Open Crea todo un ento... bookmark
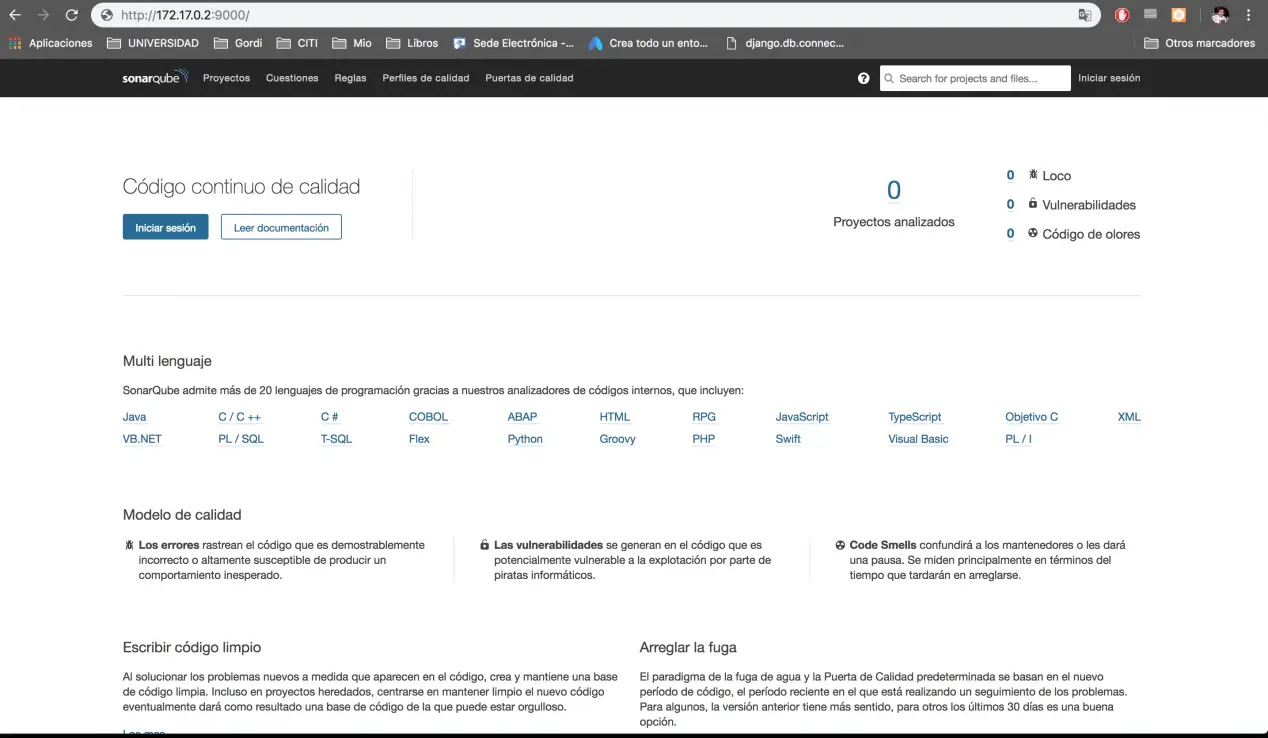The image size is (1268, 738). [x=648, y=43]
